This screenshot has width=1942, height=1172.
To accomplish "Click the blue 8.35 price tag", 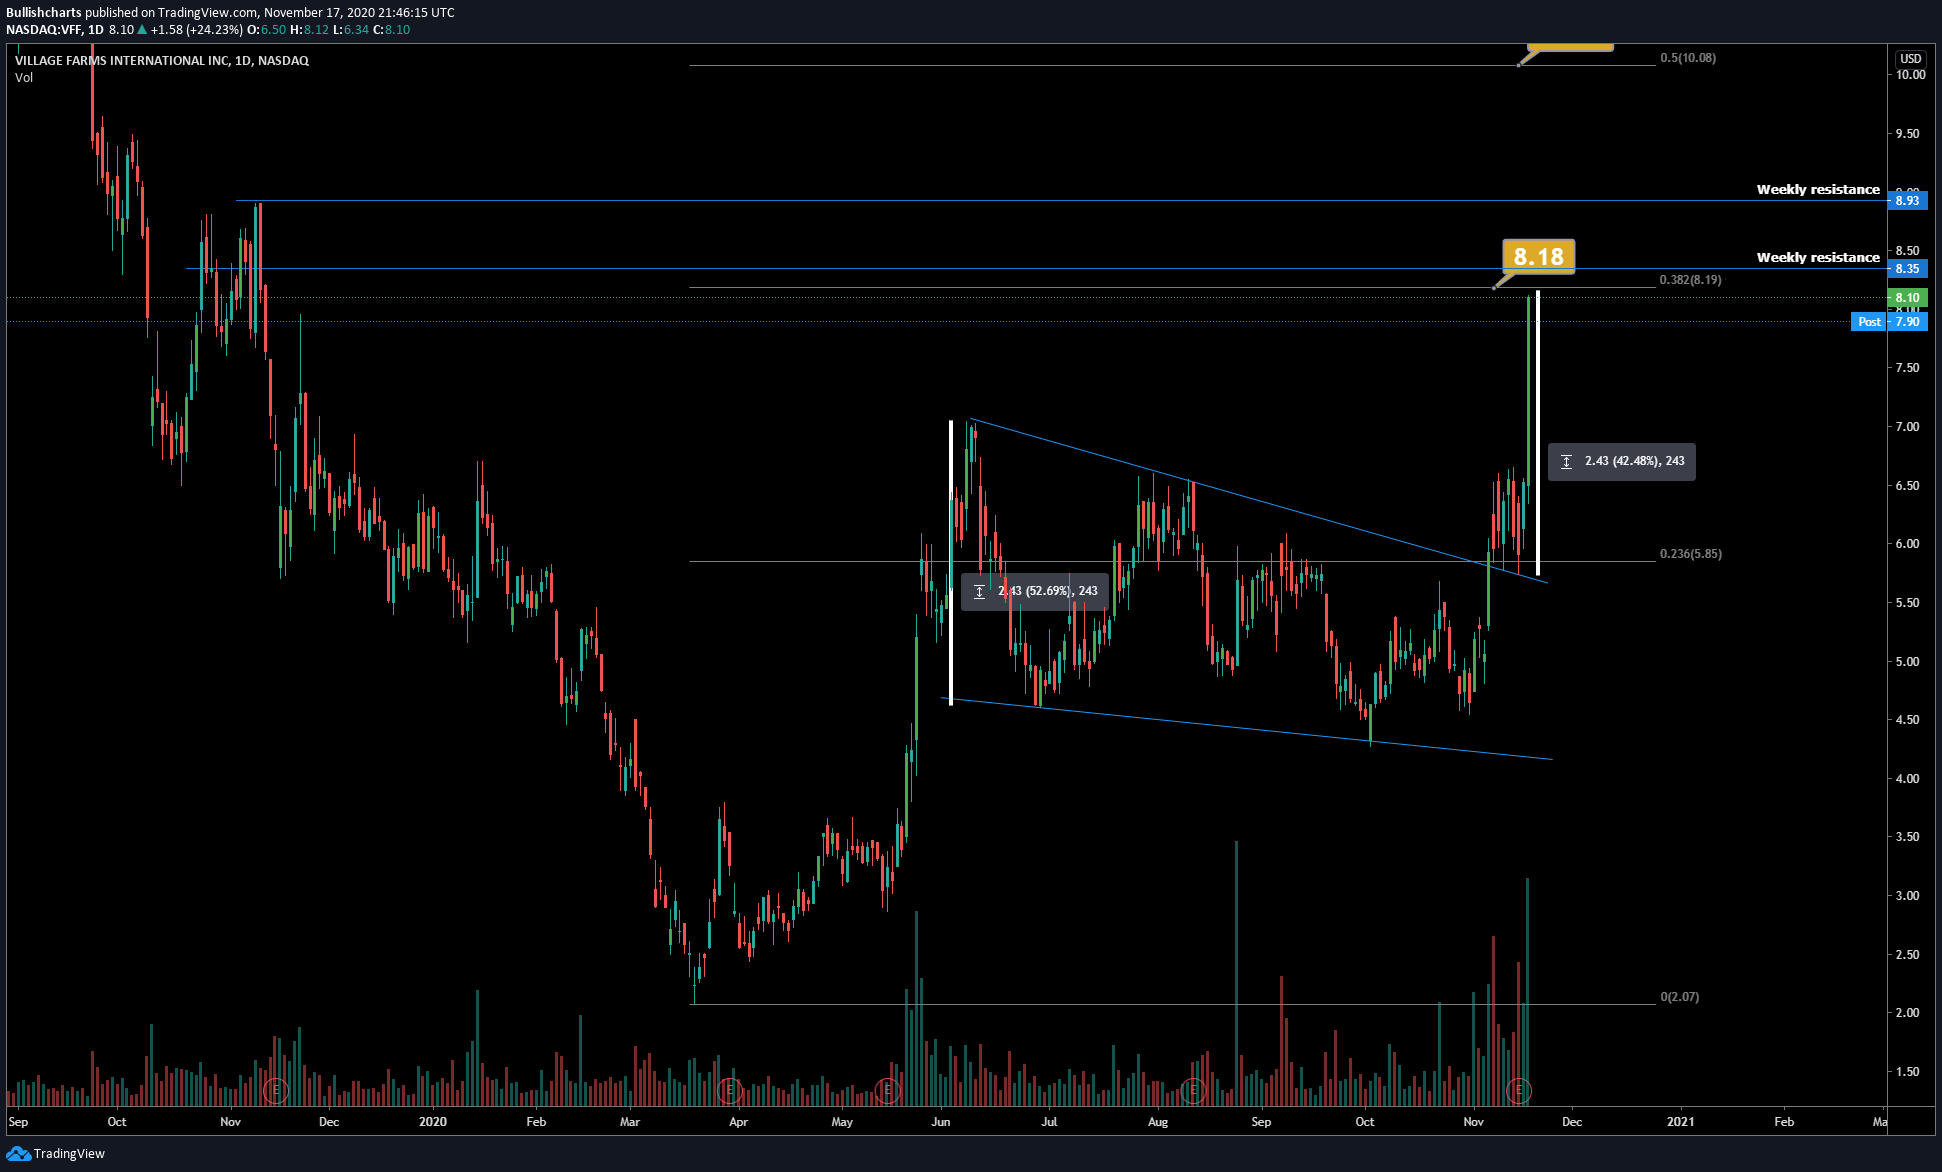I will pos(1908,269).
